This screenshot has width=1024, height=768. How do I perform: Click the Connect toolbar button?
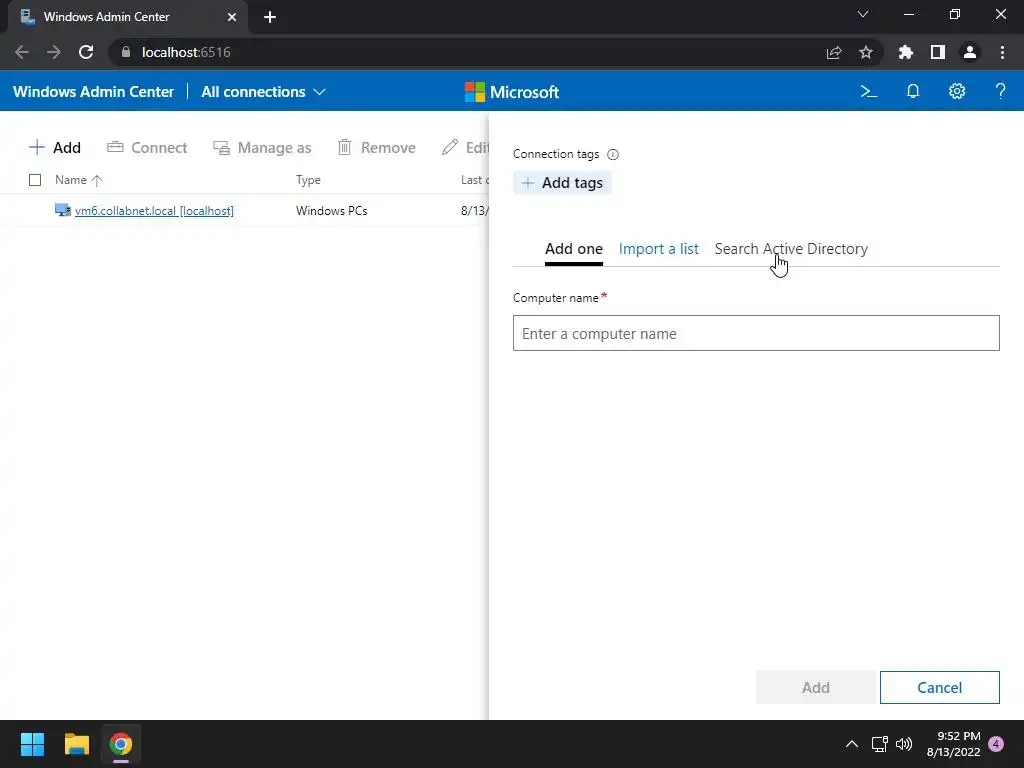click(147, 148)
